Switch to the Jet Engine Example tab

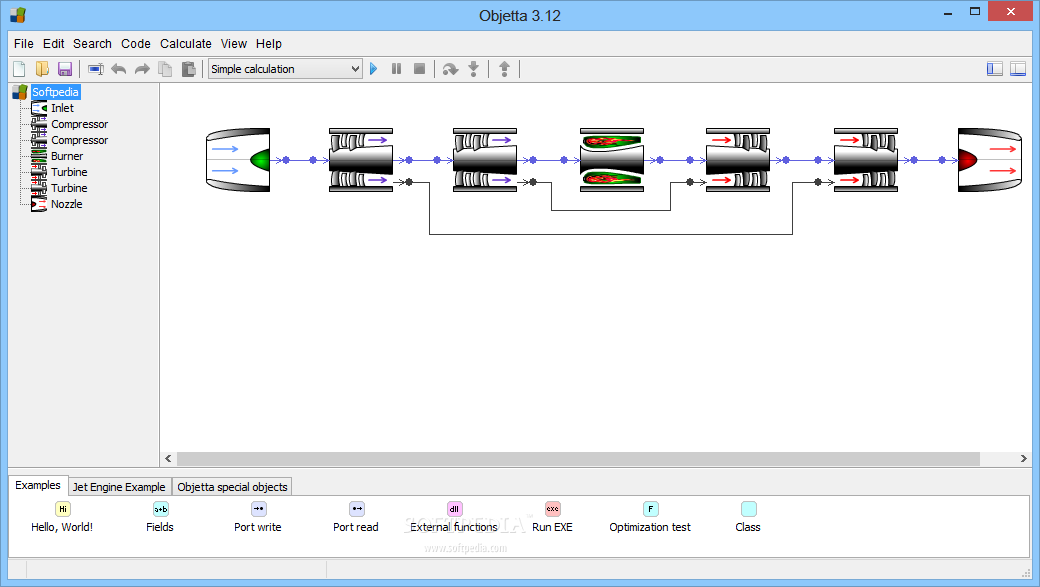[x=119, y=487]
